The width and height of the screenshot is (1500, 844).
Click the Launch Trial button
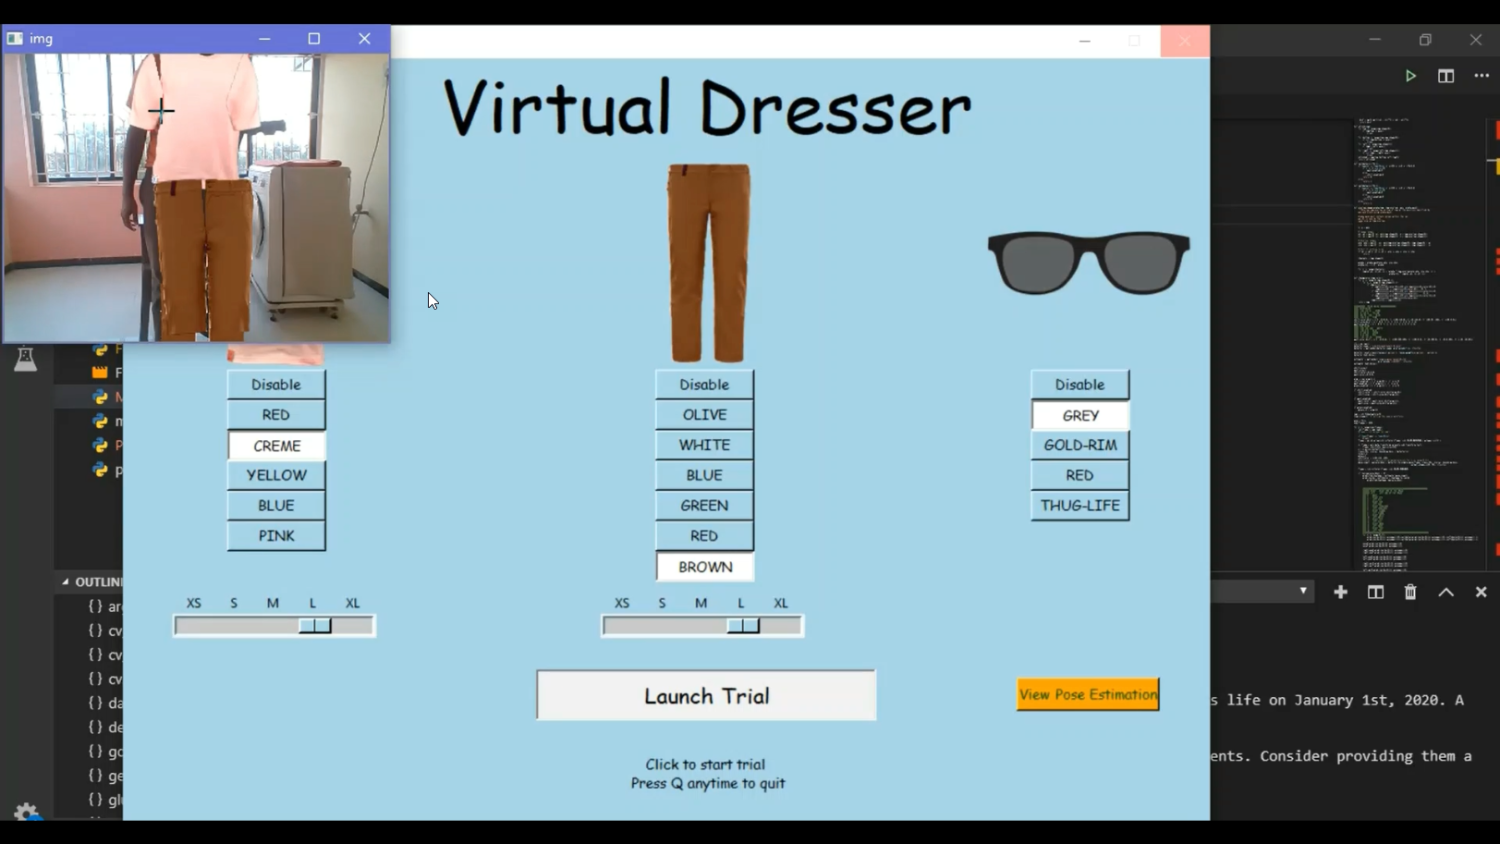(x=705, y=695)
